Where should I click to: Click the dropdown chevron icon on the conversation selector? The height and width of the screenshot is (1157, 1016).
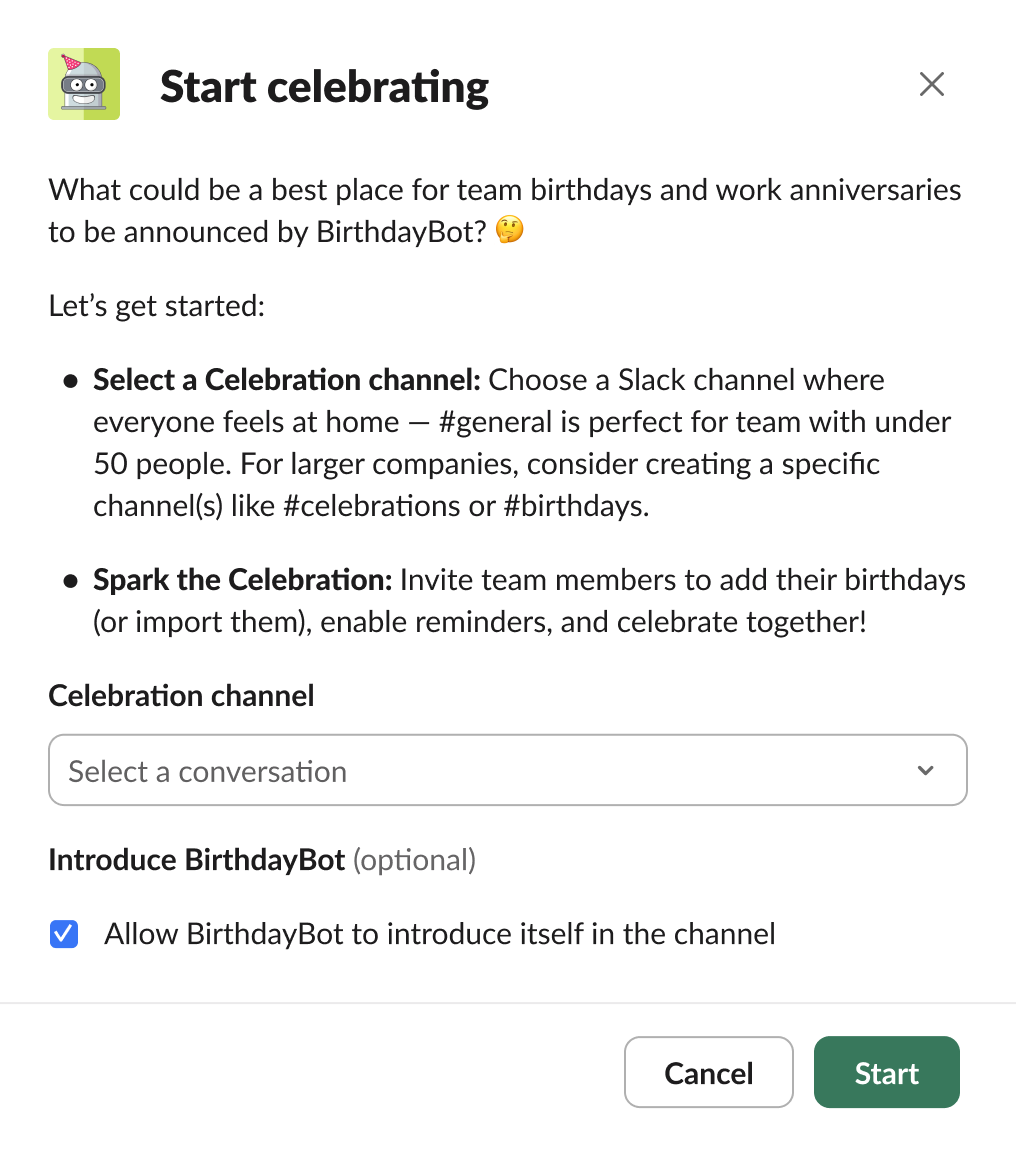[925, 770]
